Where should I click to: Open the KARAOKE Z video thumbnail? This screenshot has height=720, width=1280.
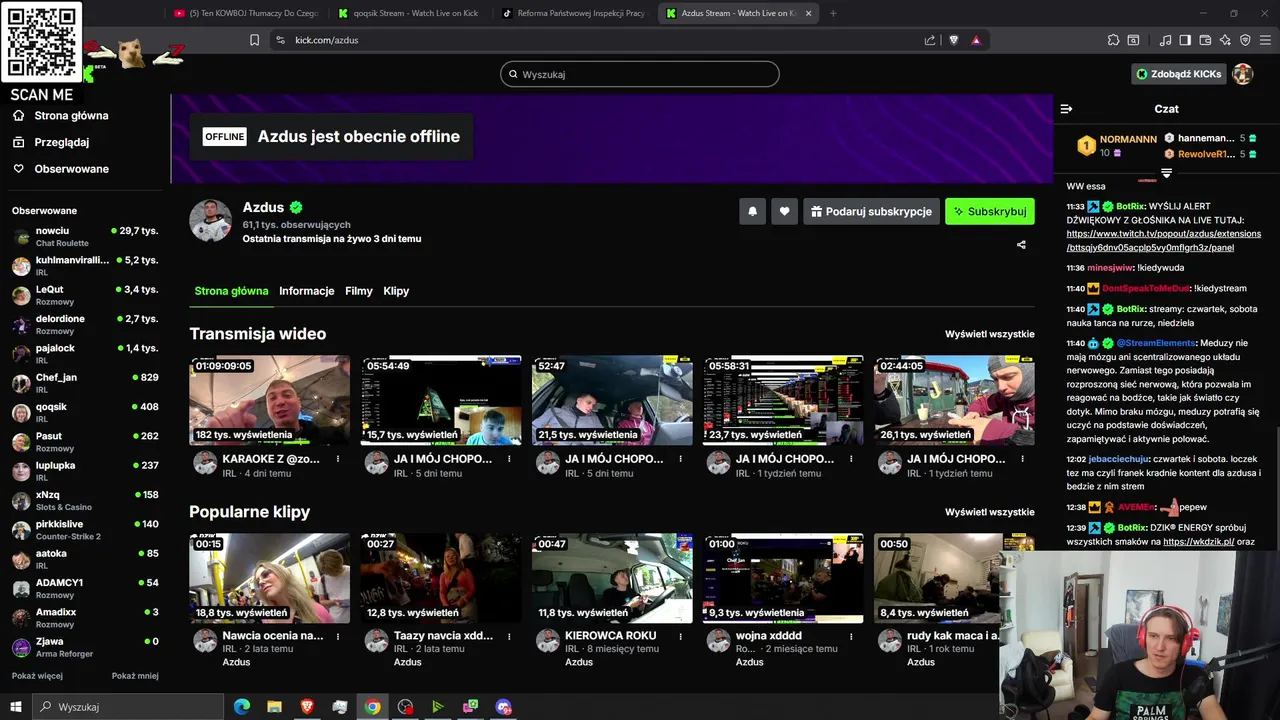point(270,400)
